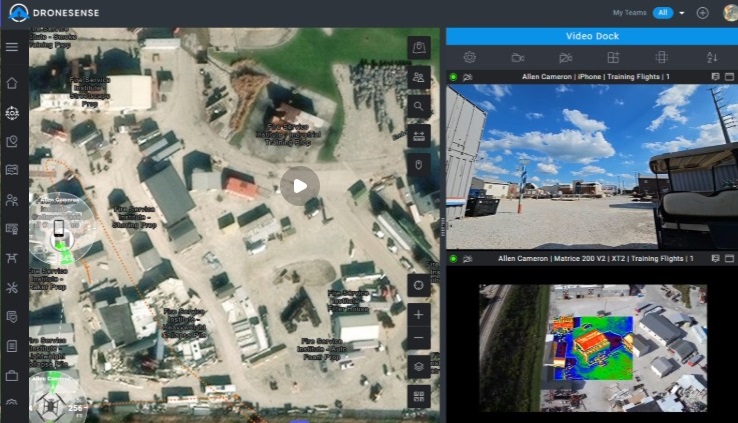Collapse the sidebar using bottom chevron icon
738x423 pixels.
[x=12, y=402]
